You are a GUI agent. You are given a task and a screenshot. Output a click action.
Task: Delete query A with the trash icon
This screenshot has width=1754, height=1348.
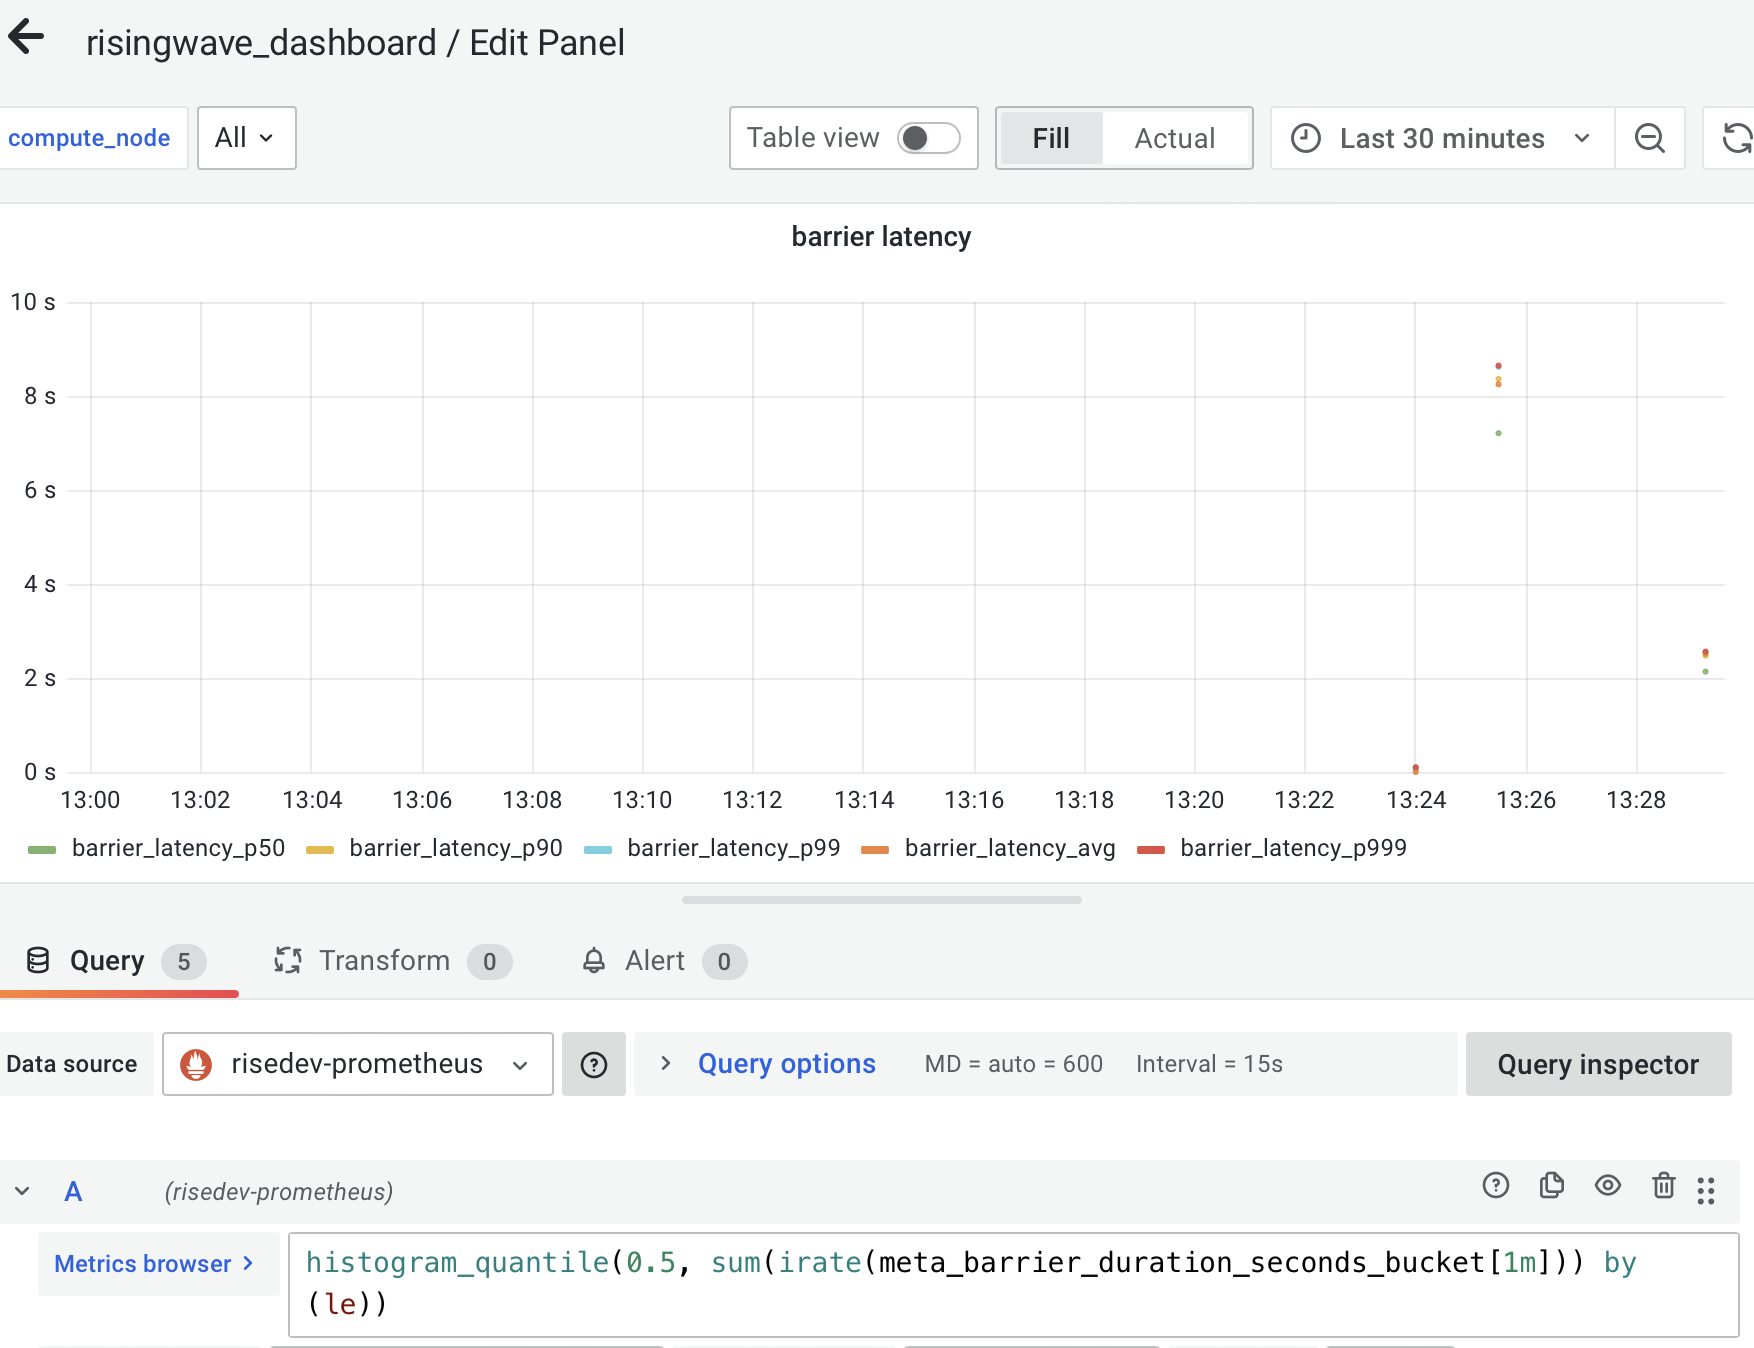coord(1663,1186)
